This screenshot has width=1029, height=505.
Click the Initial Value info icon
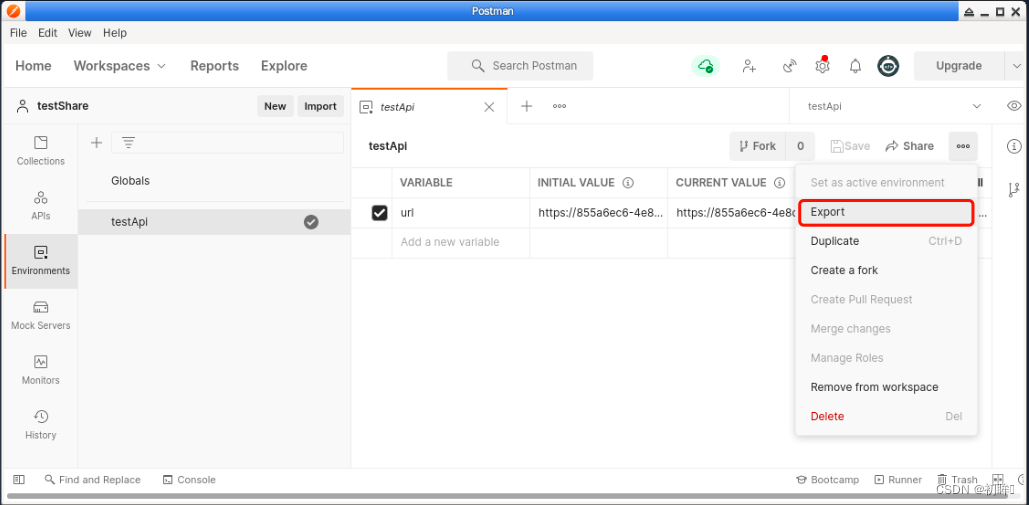[628, 182]
